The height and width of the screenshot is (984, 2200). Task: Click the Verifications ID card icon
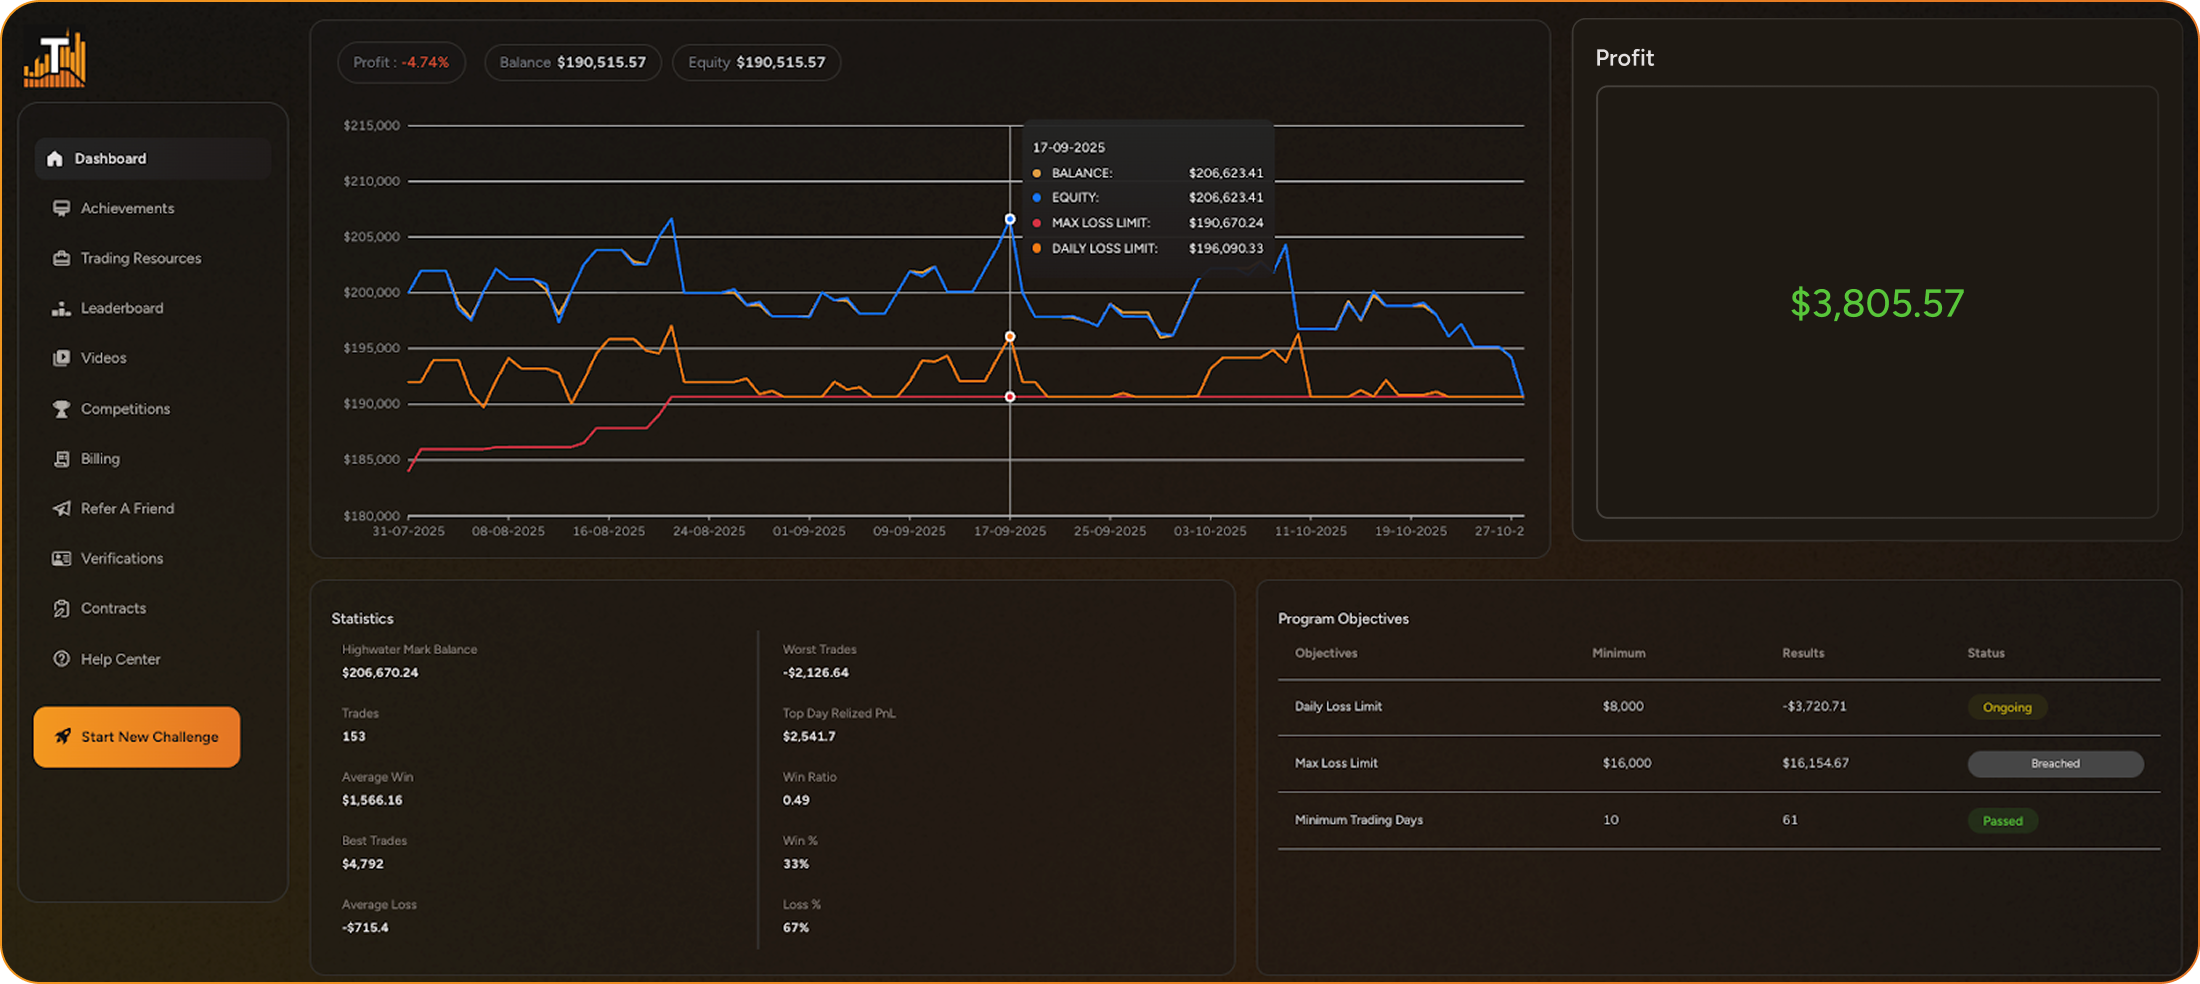point(61,558)
